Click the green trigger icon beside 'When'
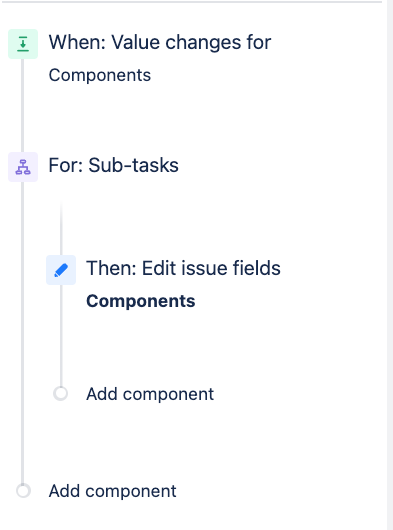393x530 pixels. [23, 44]
